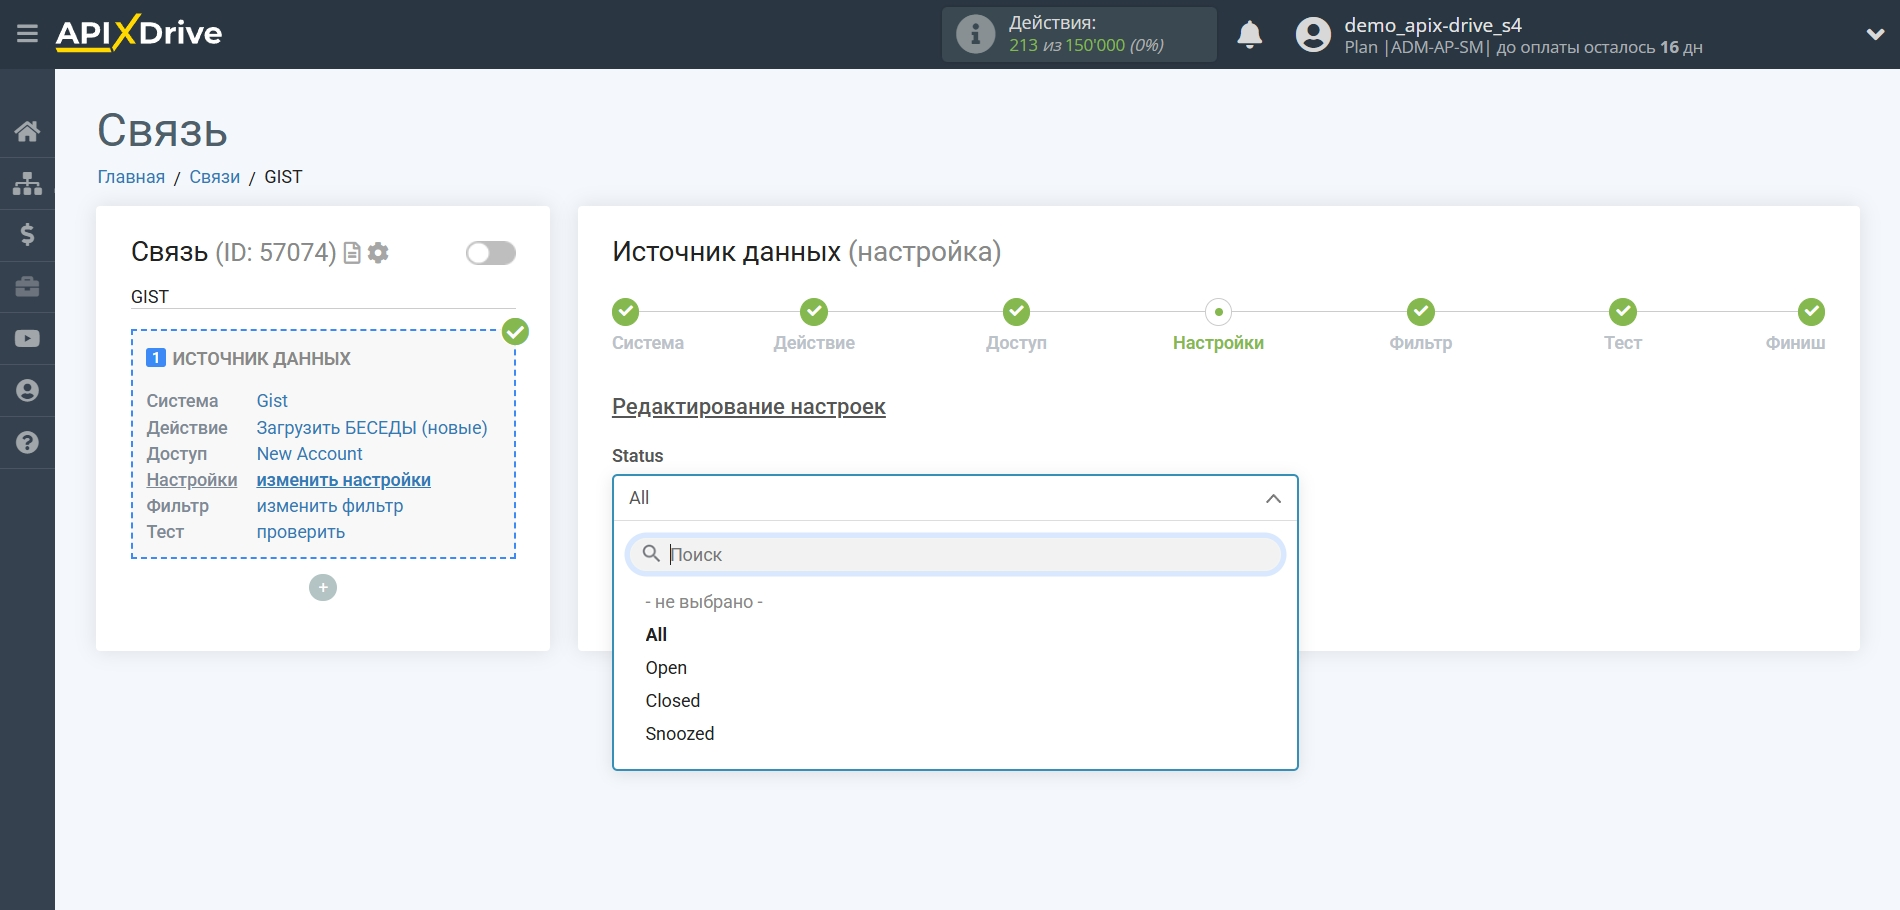The width and height of the screenshot is (1900, 910).
Task: Open the YouTube icon in sidebar
Action: [27, 339]
